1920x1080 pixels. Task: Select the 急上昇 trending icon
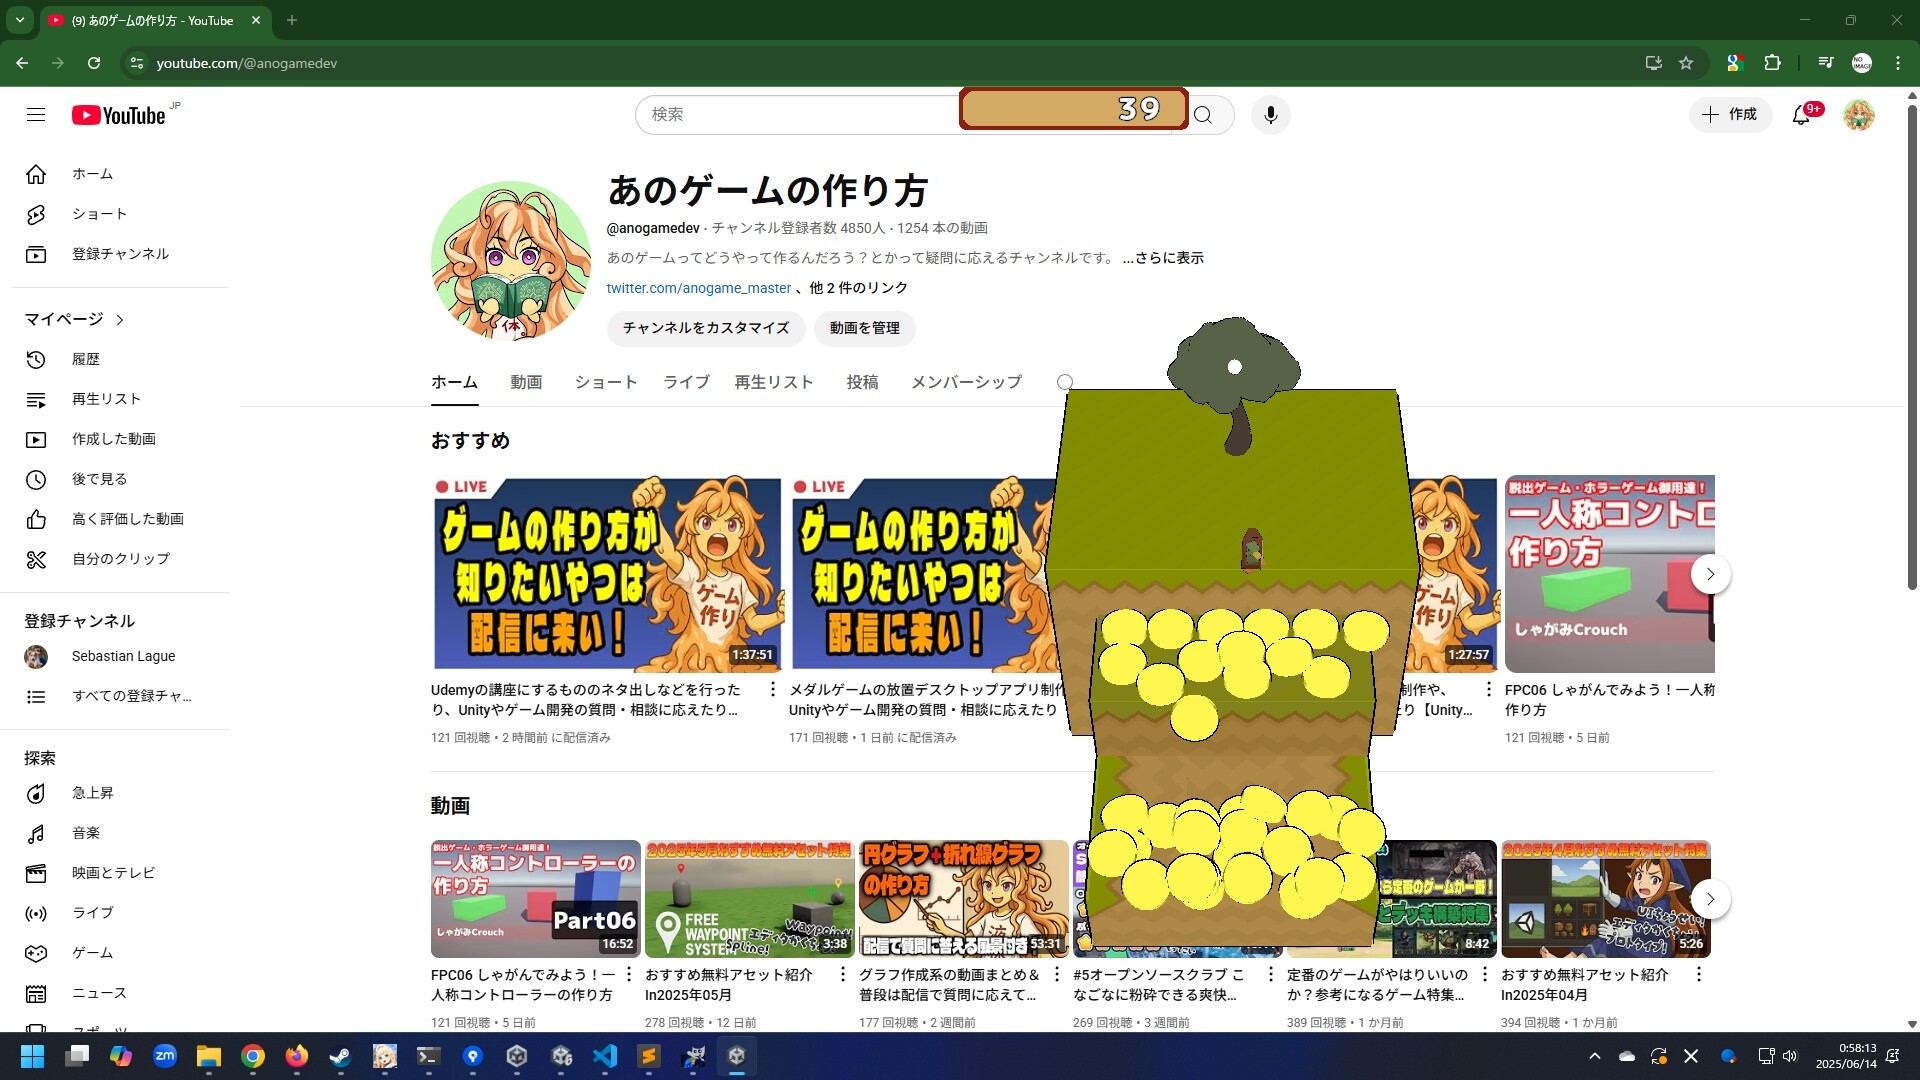(x=36, y=793)
